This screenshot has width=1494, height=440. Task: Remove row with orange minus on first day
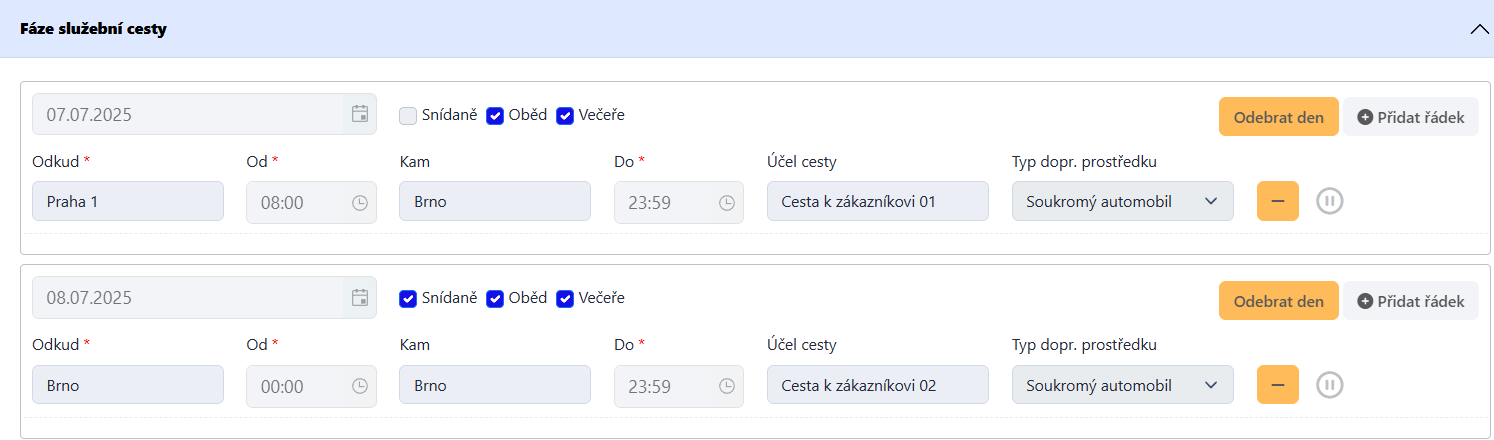[x=1277, y=201]
